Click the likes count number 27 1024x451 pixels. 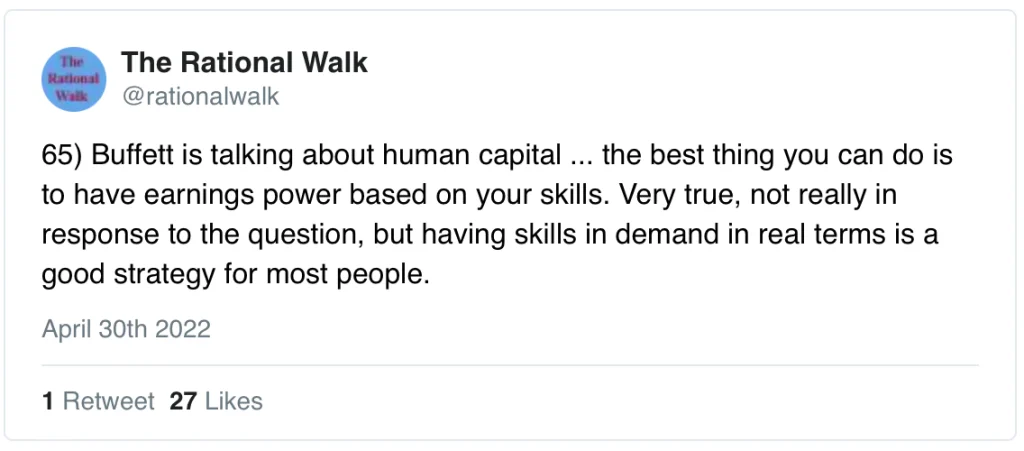[x=183, y=402]
